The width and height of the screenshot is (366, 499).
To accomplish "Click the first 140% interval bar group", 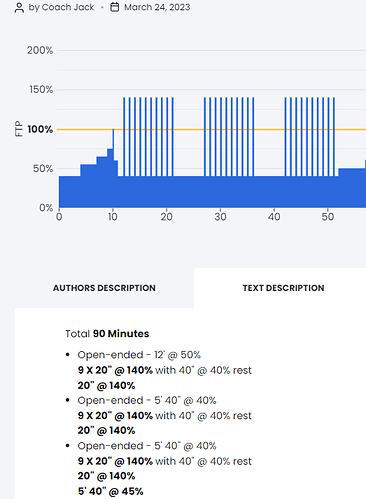I will click(148, 137).
